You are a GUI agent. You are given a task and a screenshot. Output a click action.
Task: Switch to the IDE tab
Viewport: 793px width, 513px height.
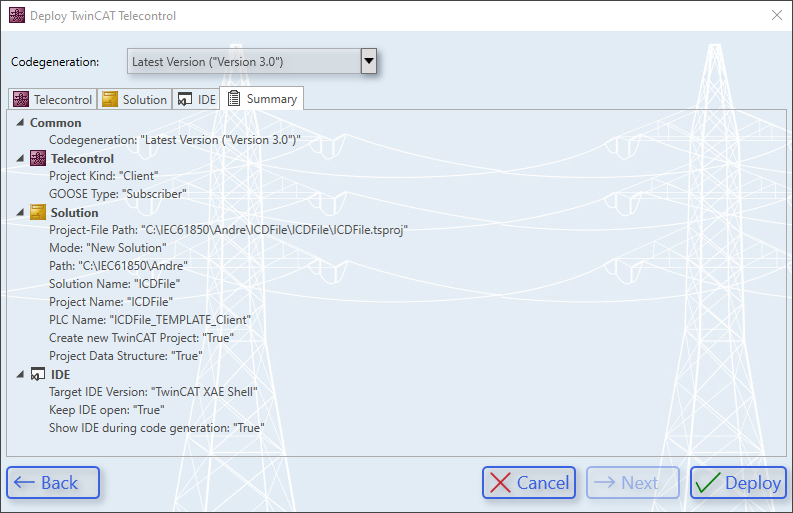pyautogui.click(x=196, y=99)
